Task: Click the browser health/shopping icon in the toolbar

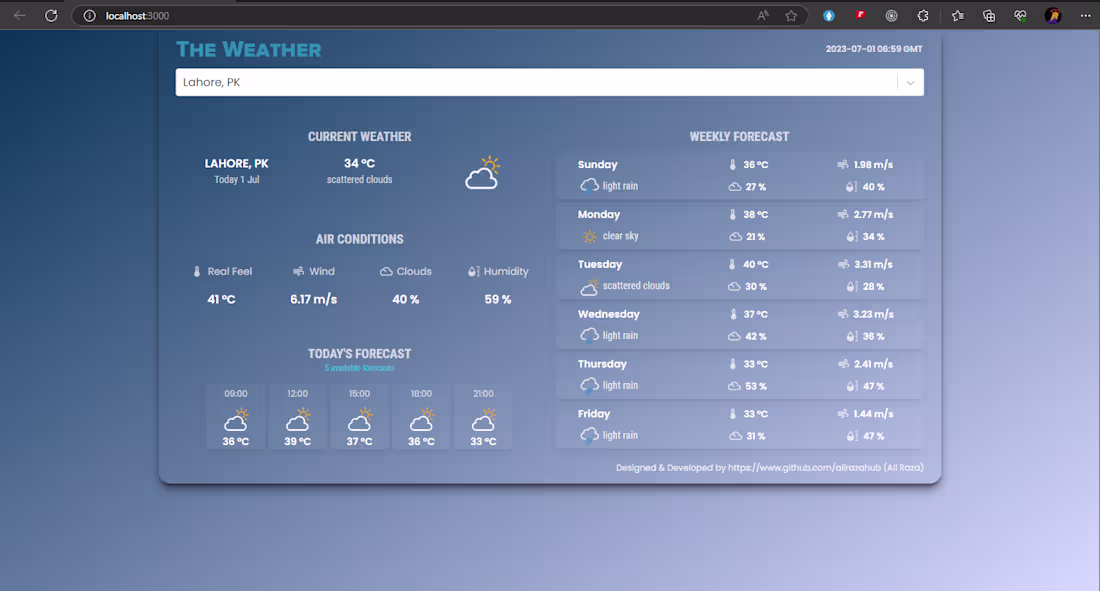Action: tap(1019, 15)
